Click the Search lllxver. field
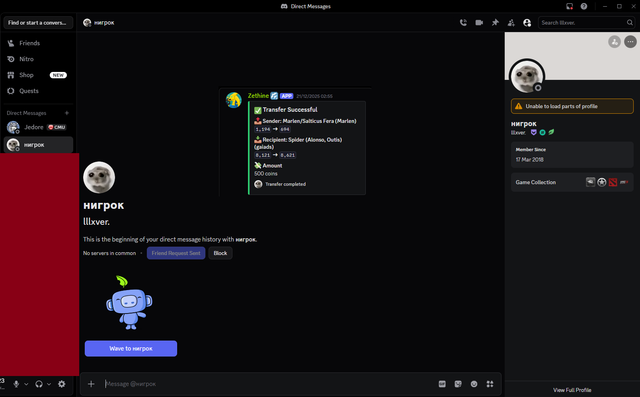This screenshot has height=397, width=640. coord(586,23)
